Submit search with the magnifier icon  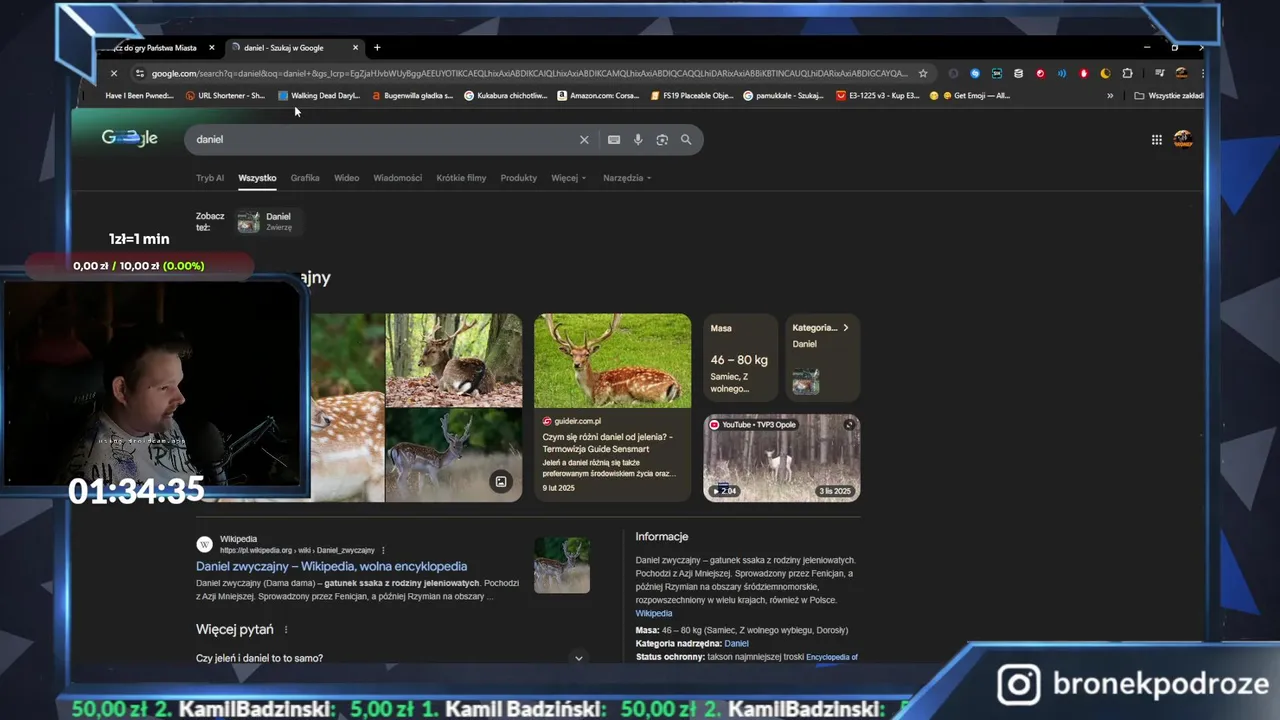pyautogui.click(x=686, y=140)
